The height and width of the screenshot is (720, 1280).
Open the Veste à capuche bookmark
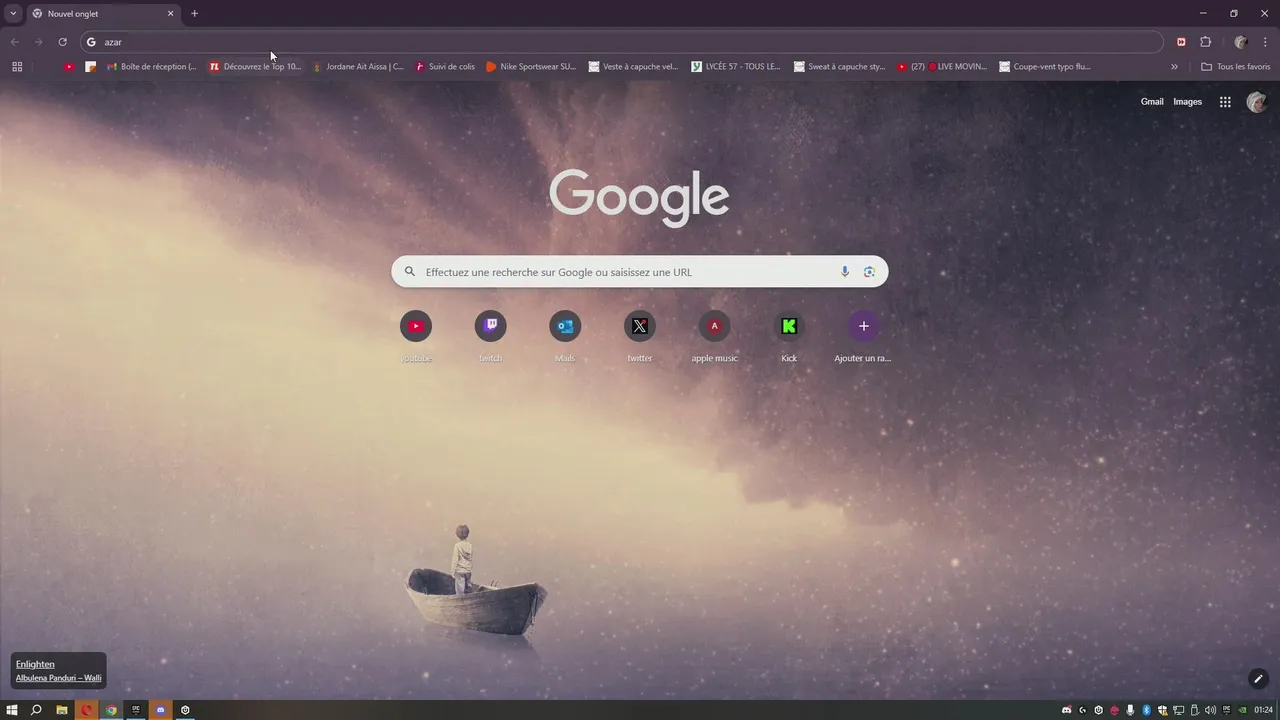(x=634, y=67)
